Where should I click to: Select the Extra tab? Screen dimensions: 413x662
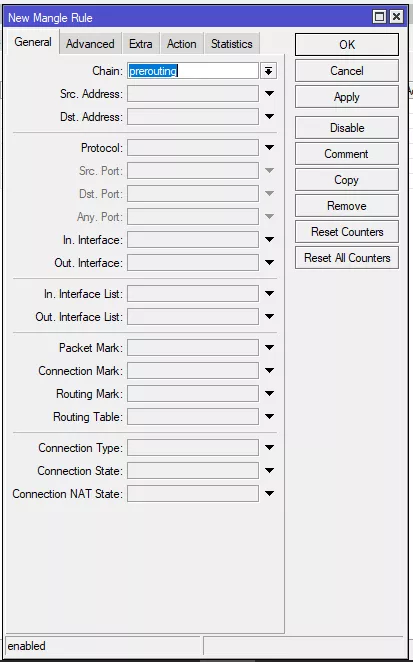click(x=141, y=44)
